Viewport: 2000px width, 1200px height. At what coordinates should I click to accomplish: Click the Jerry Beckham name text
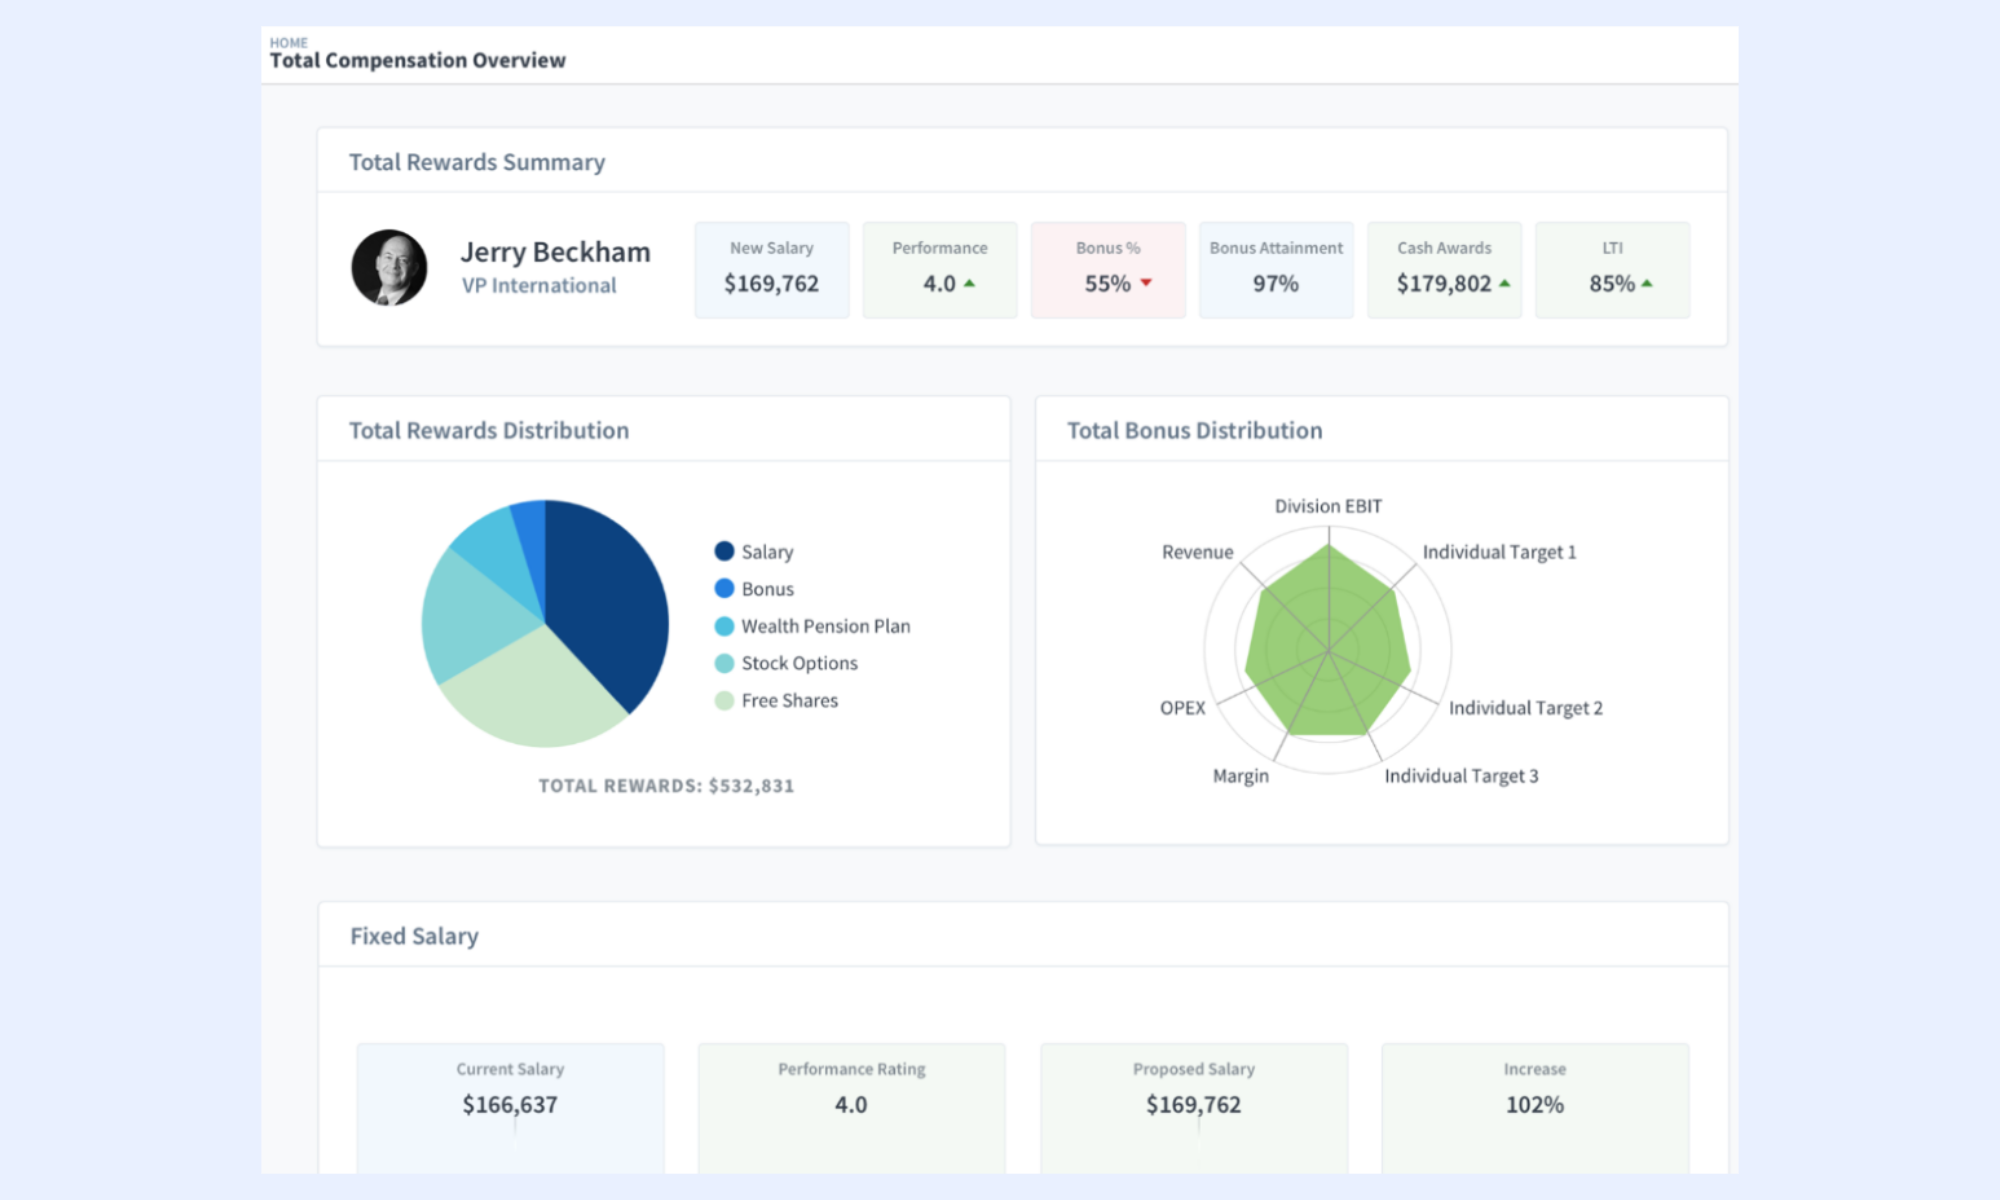coord(555,252)
